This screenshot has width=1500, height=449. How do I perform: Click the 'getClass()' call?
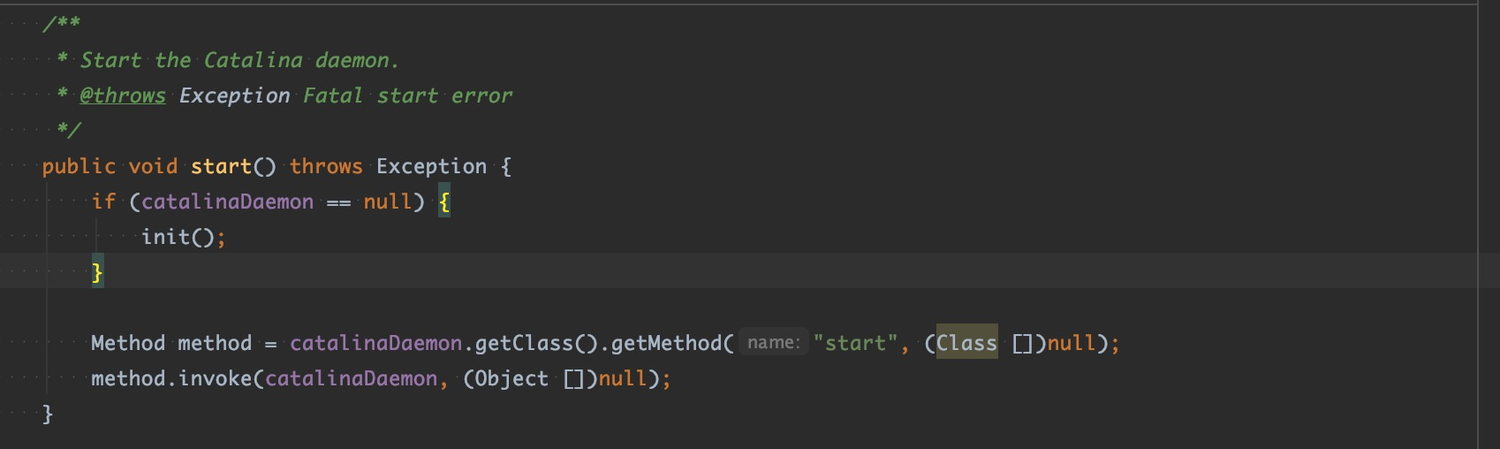536,343
